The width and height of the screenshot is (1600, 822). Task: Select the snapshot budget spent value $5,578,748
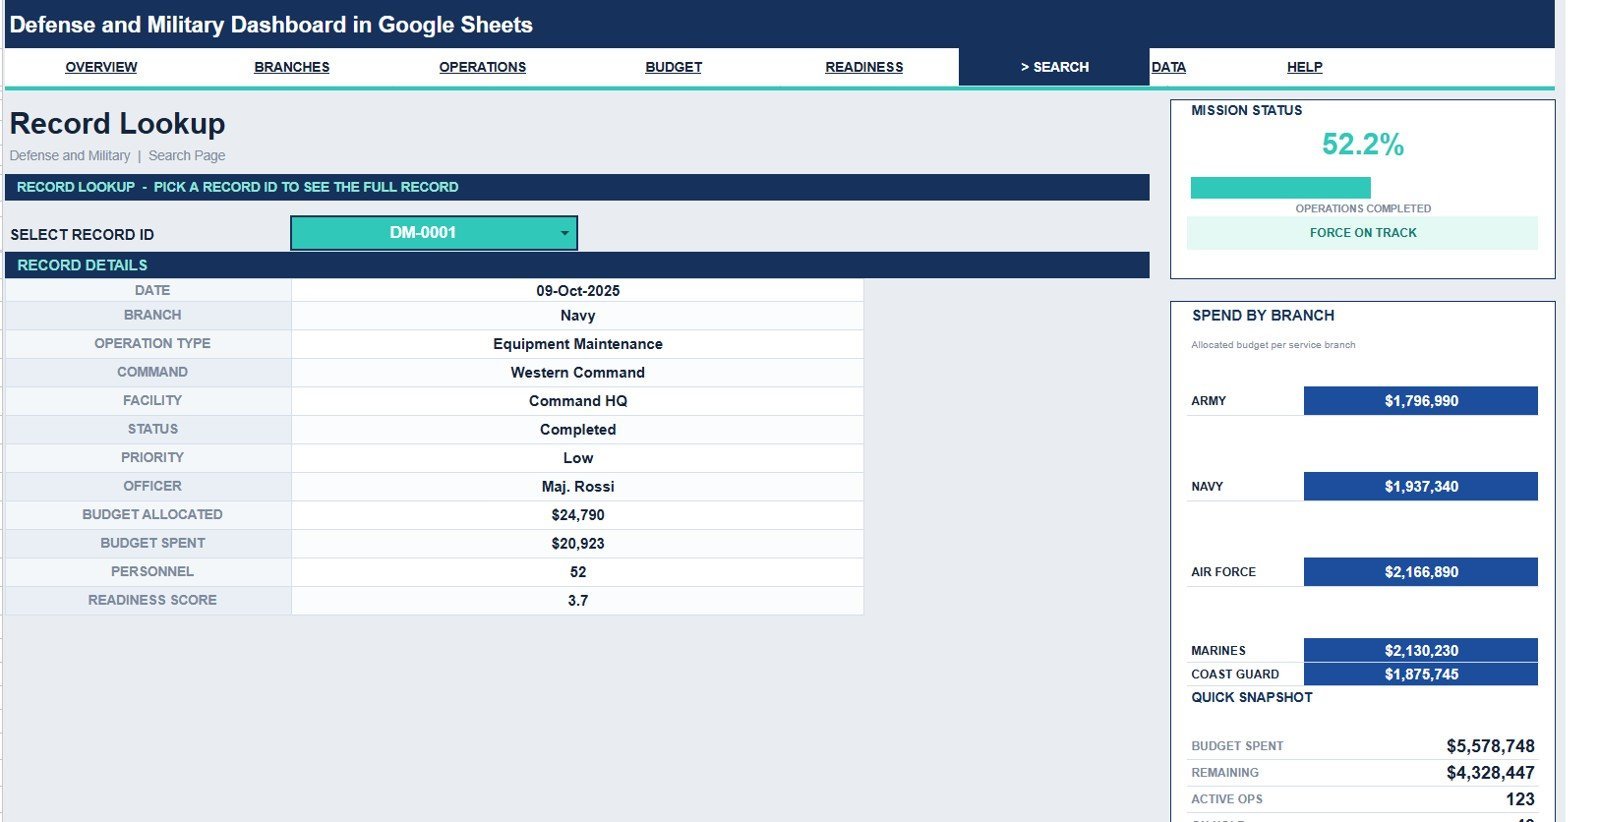[x=1490, y=746]
